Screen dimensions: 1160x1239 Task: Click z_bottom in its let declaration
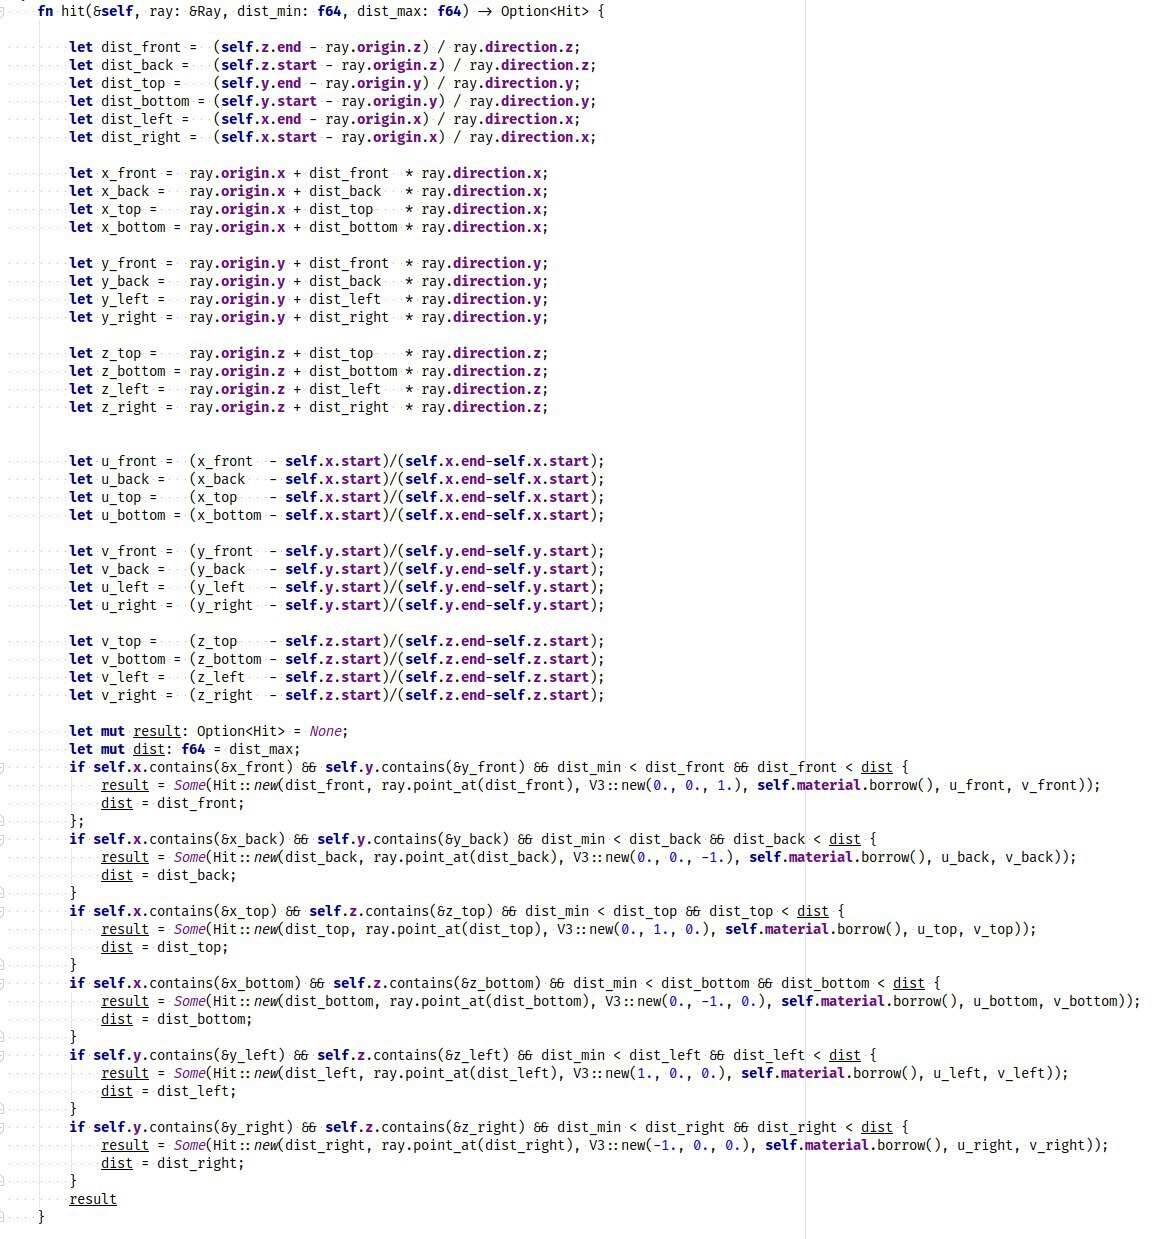133,371
